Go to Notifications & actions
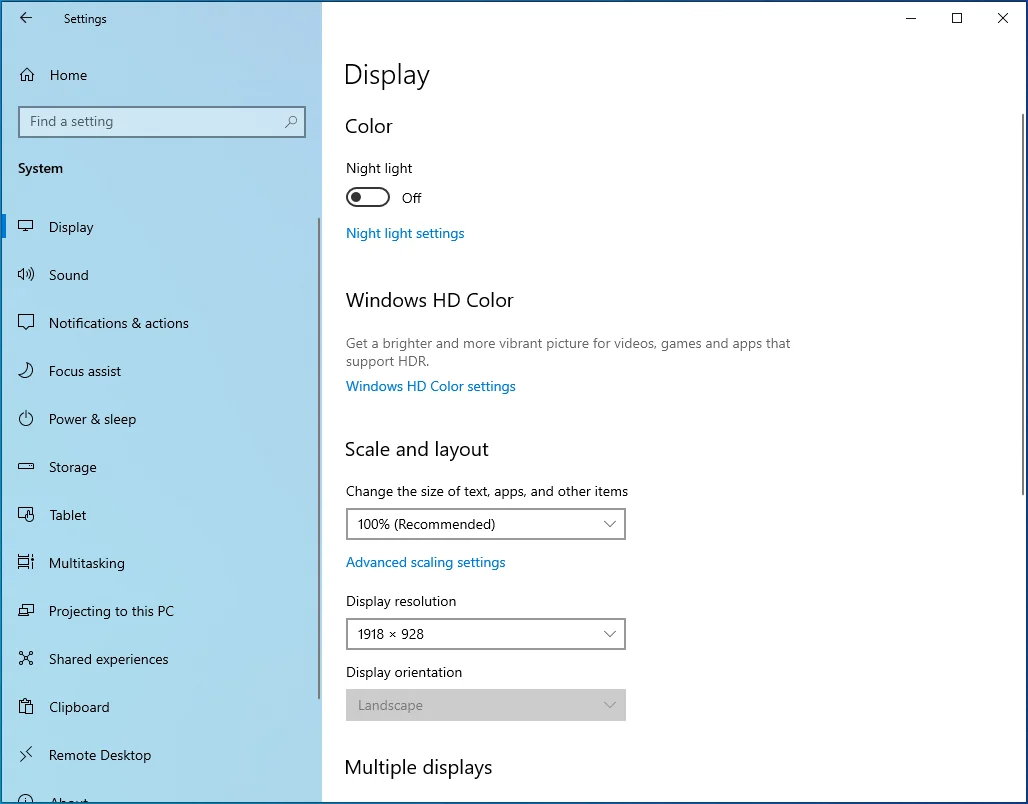 click(x=160, y=323)
